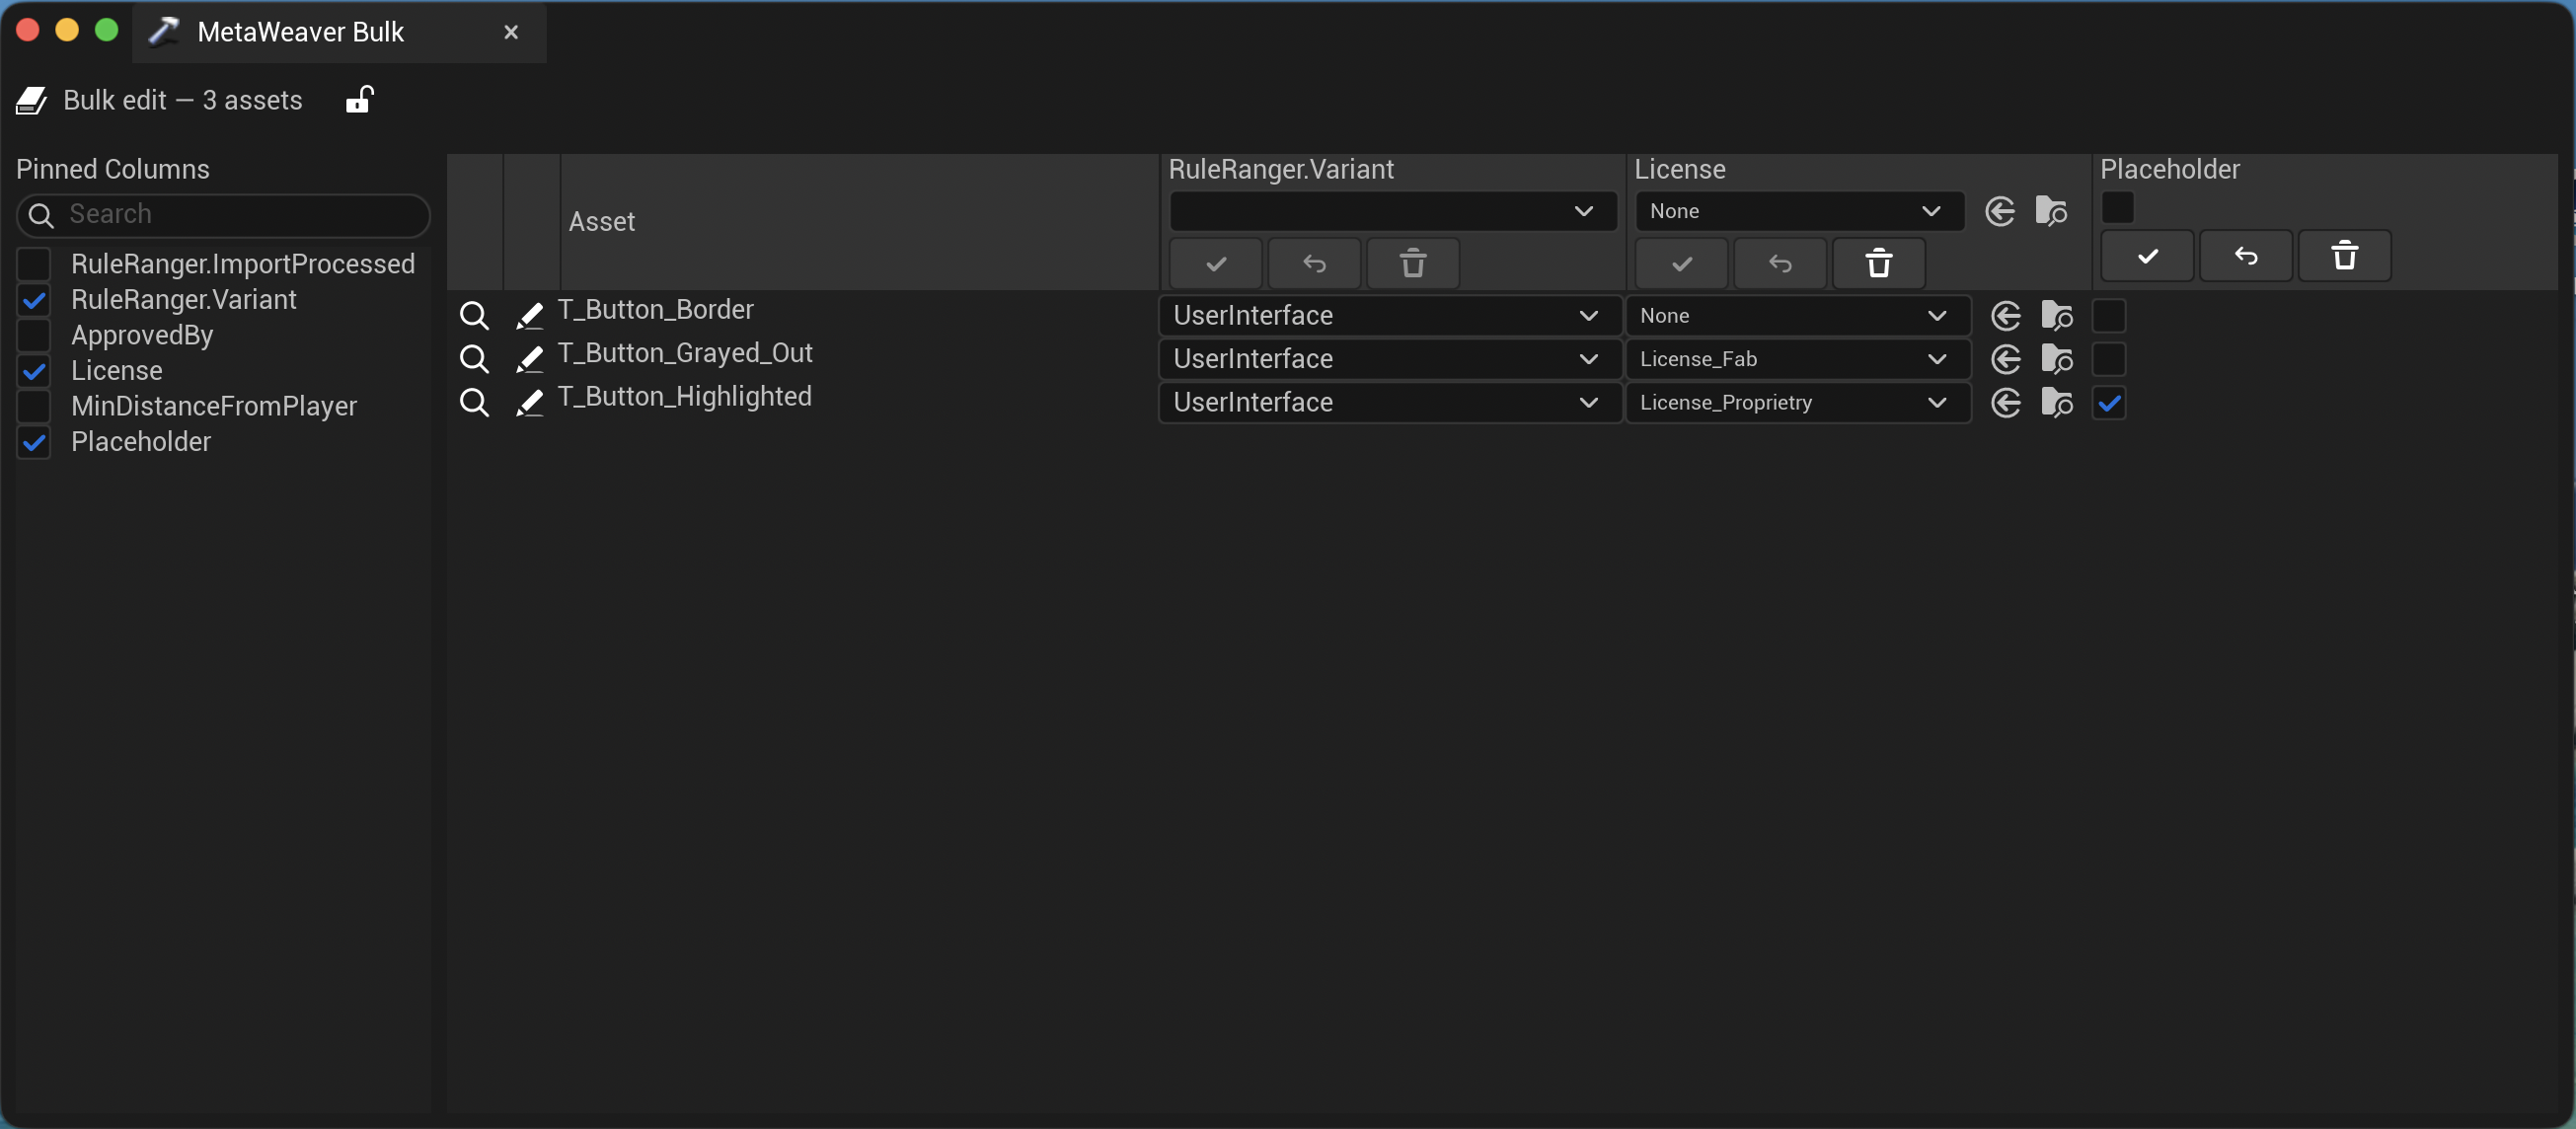This screenshot has width=2576, height=1129.
Task: Apply Placeholder changes with the large checkmark button
Action: pyautogui.click(x=2146, y=256)
